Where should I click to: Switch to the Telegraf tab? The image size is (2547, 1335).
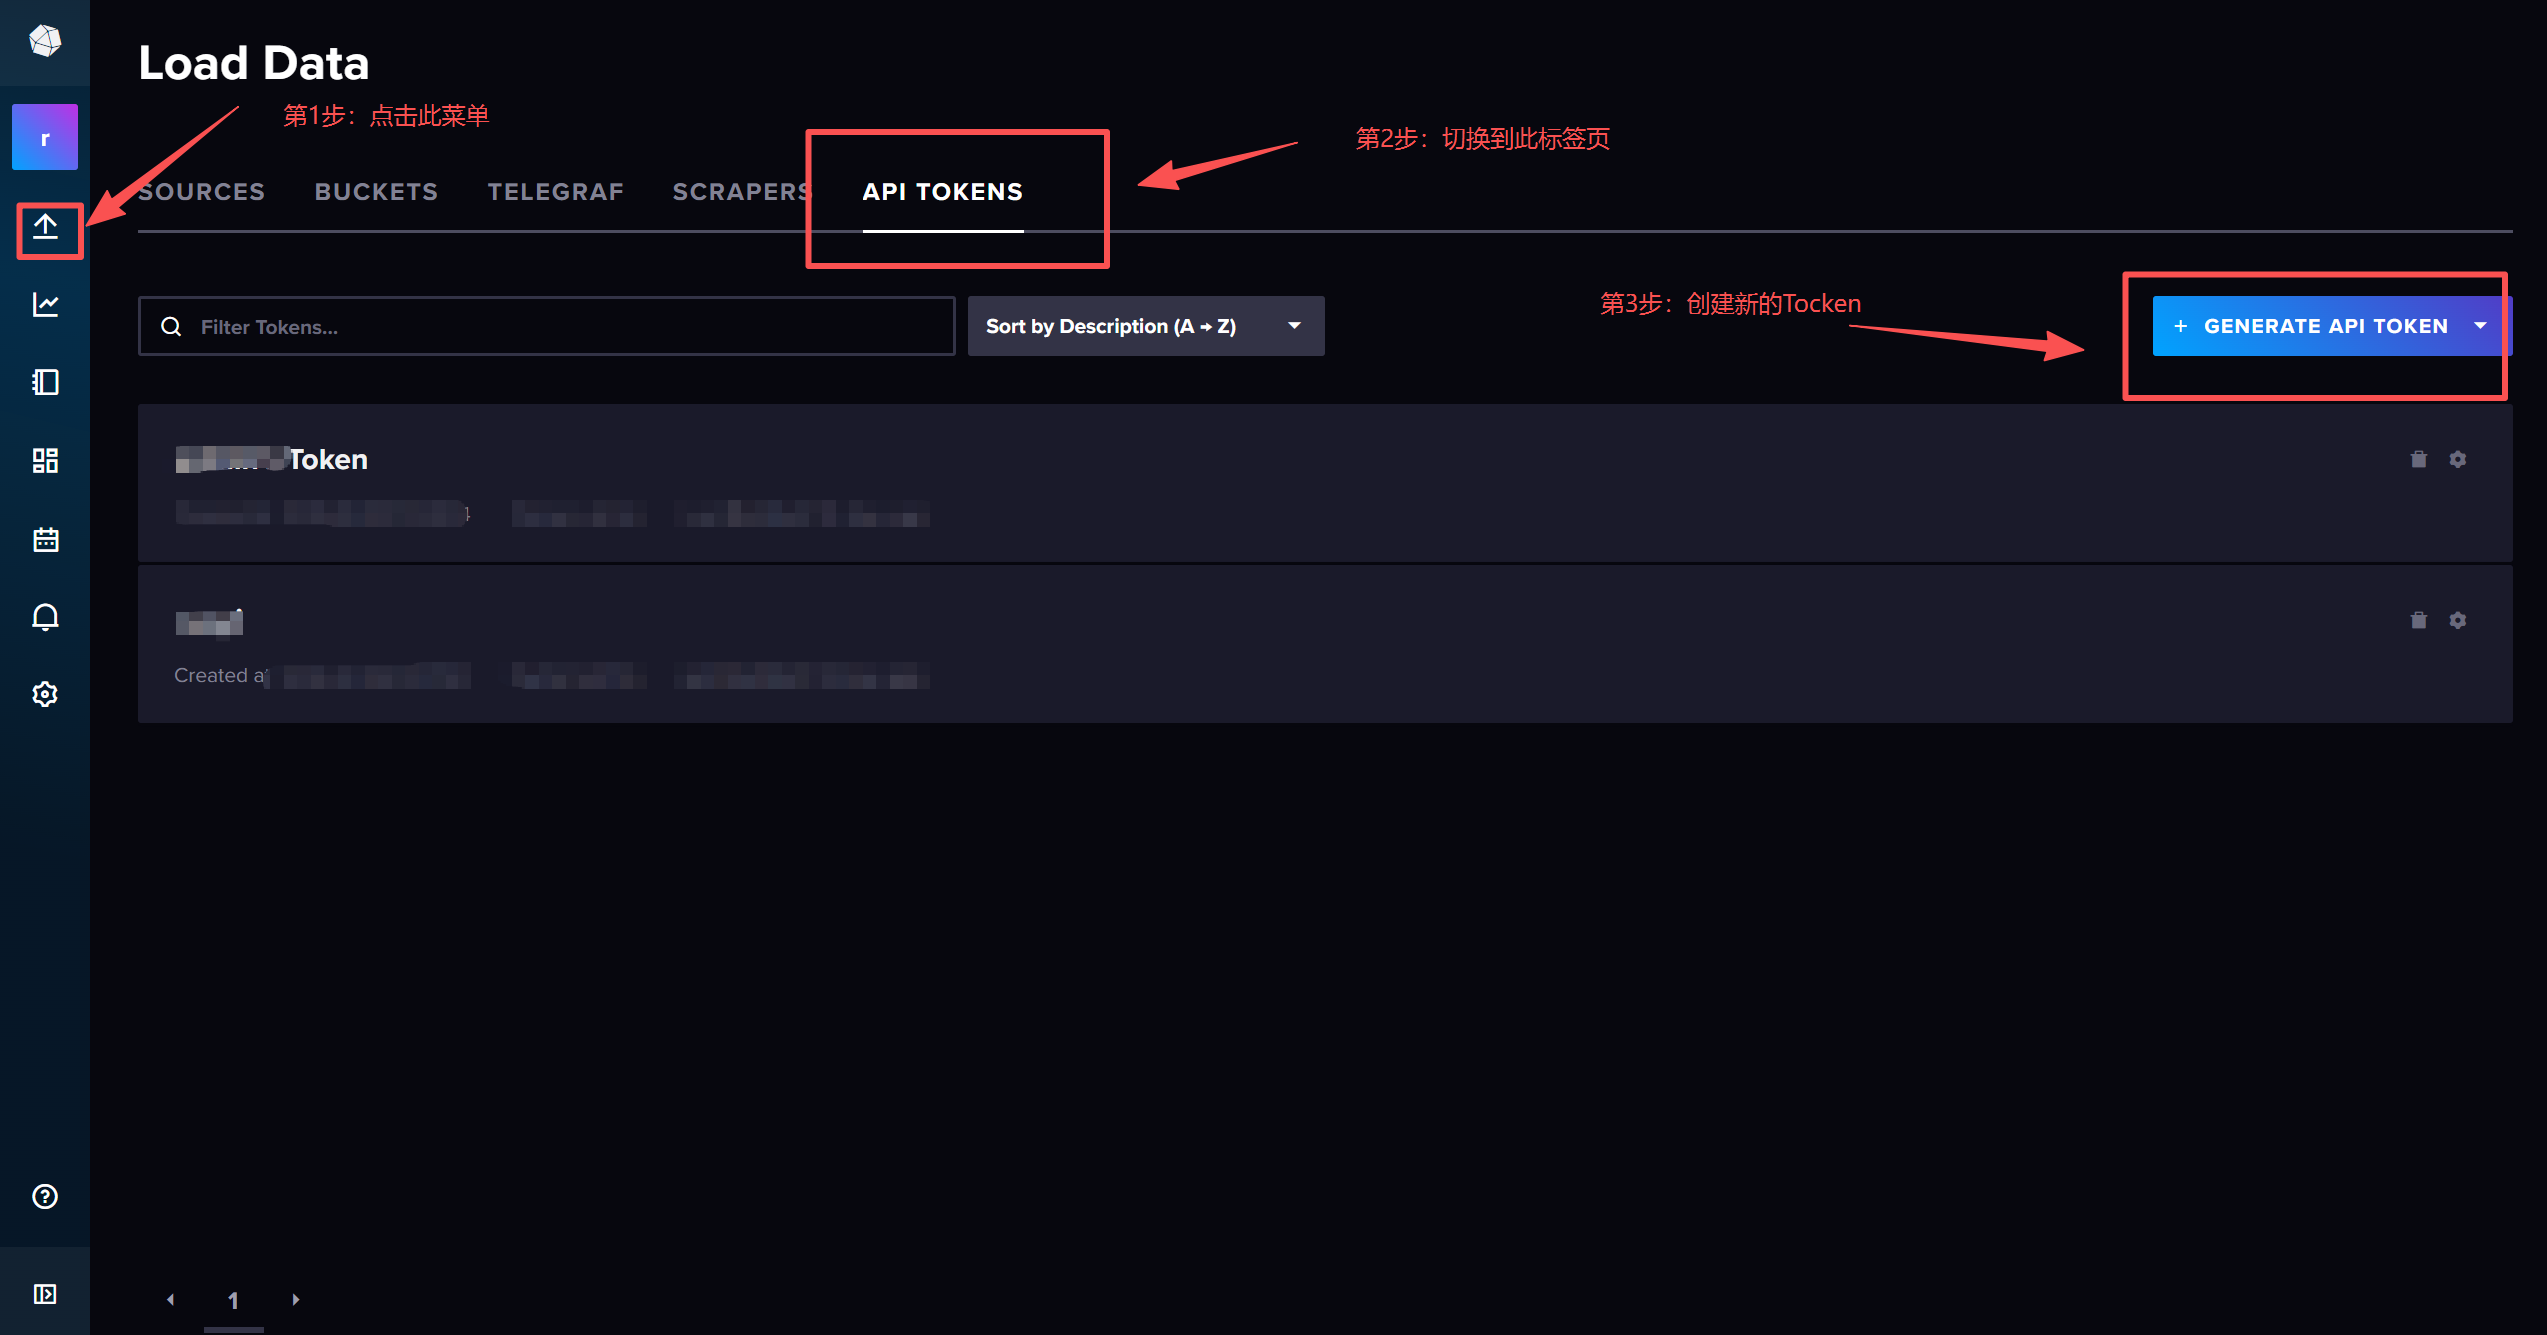click(555, 192)
